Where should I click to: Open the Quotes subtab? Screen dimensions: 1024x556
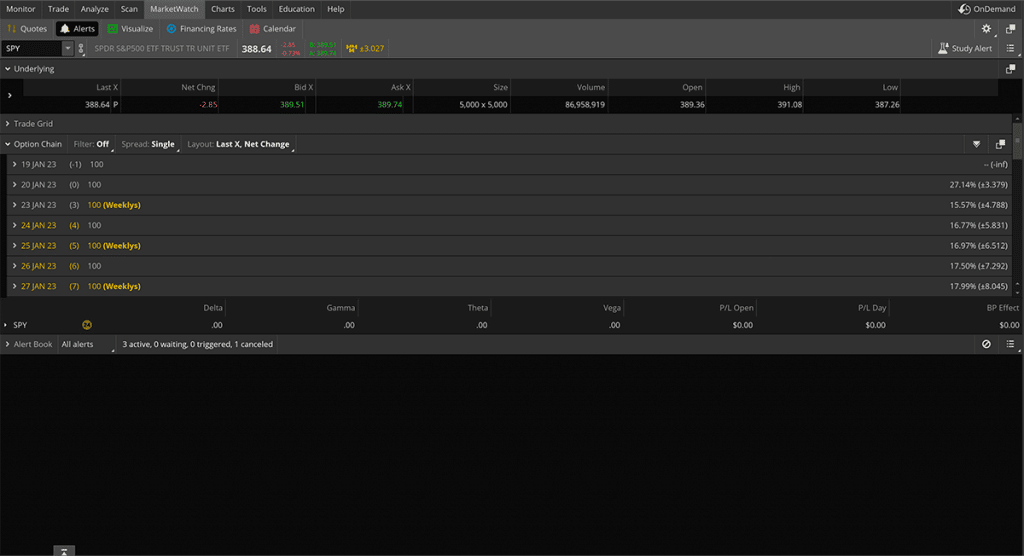pyautogui.click(x=27, y=29)
